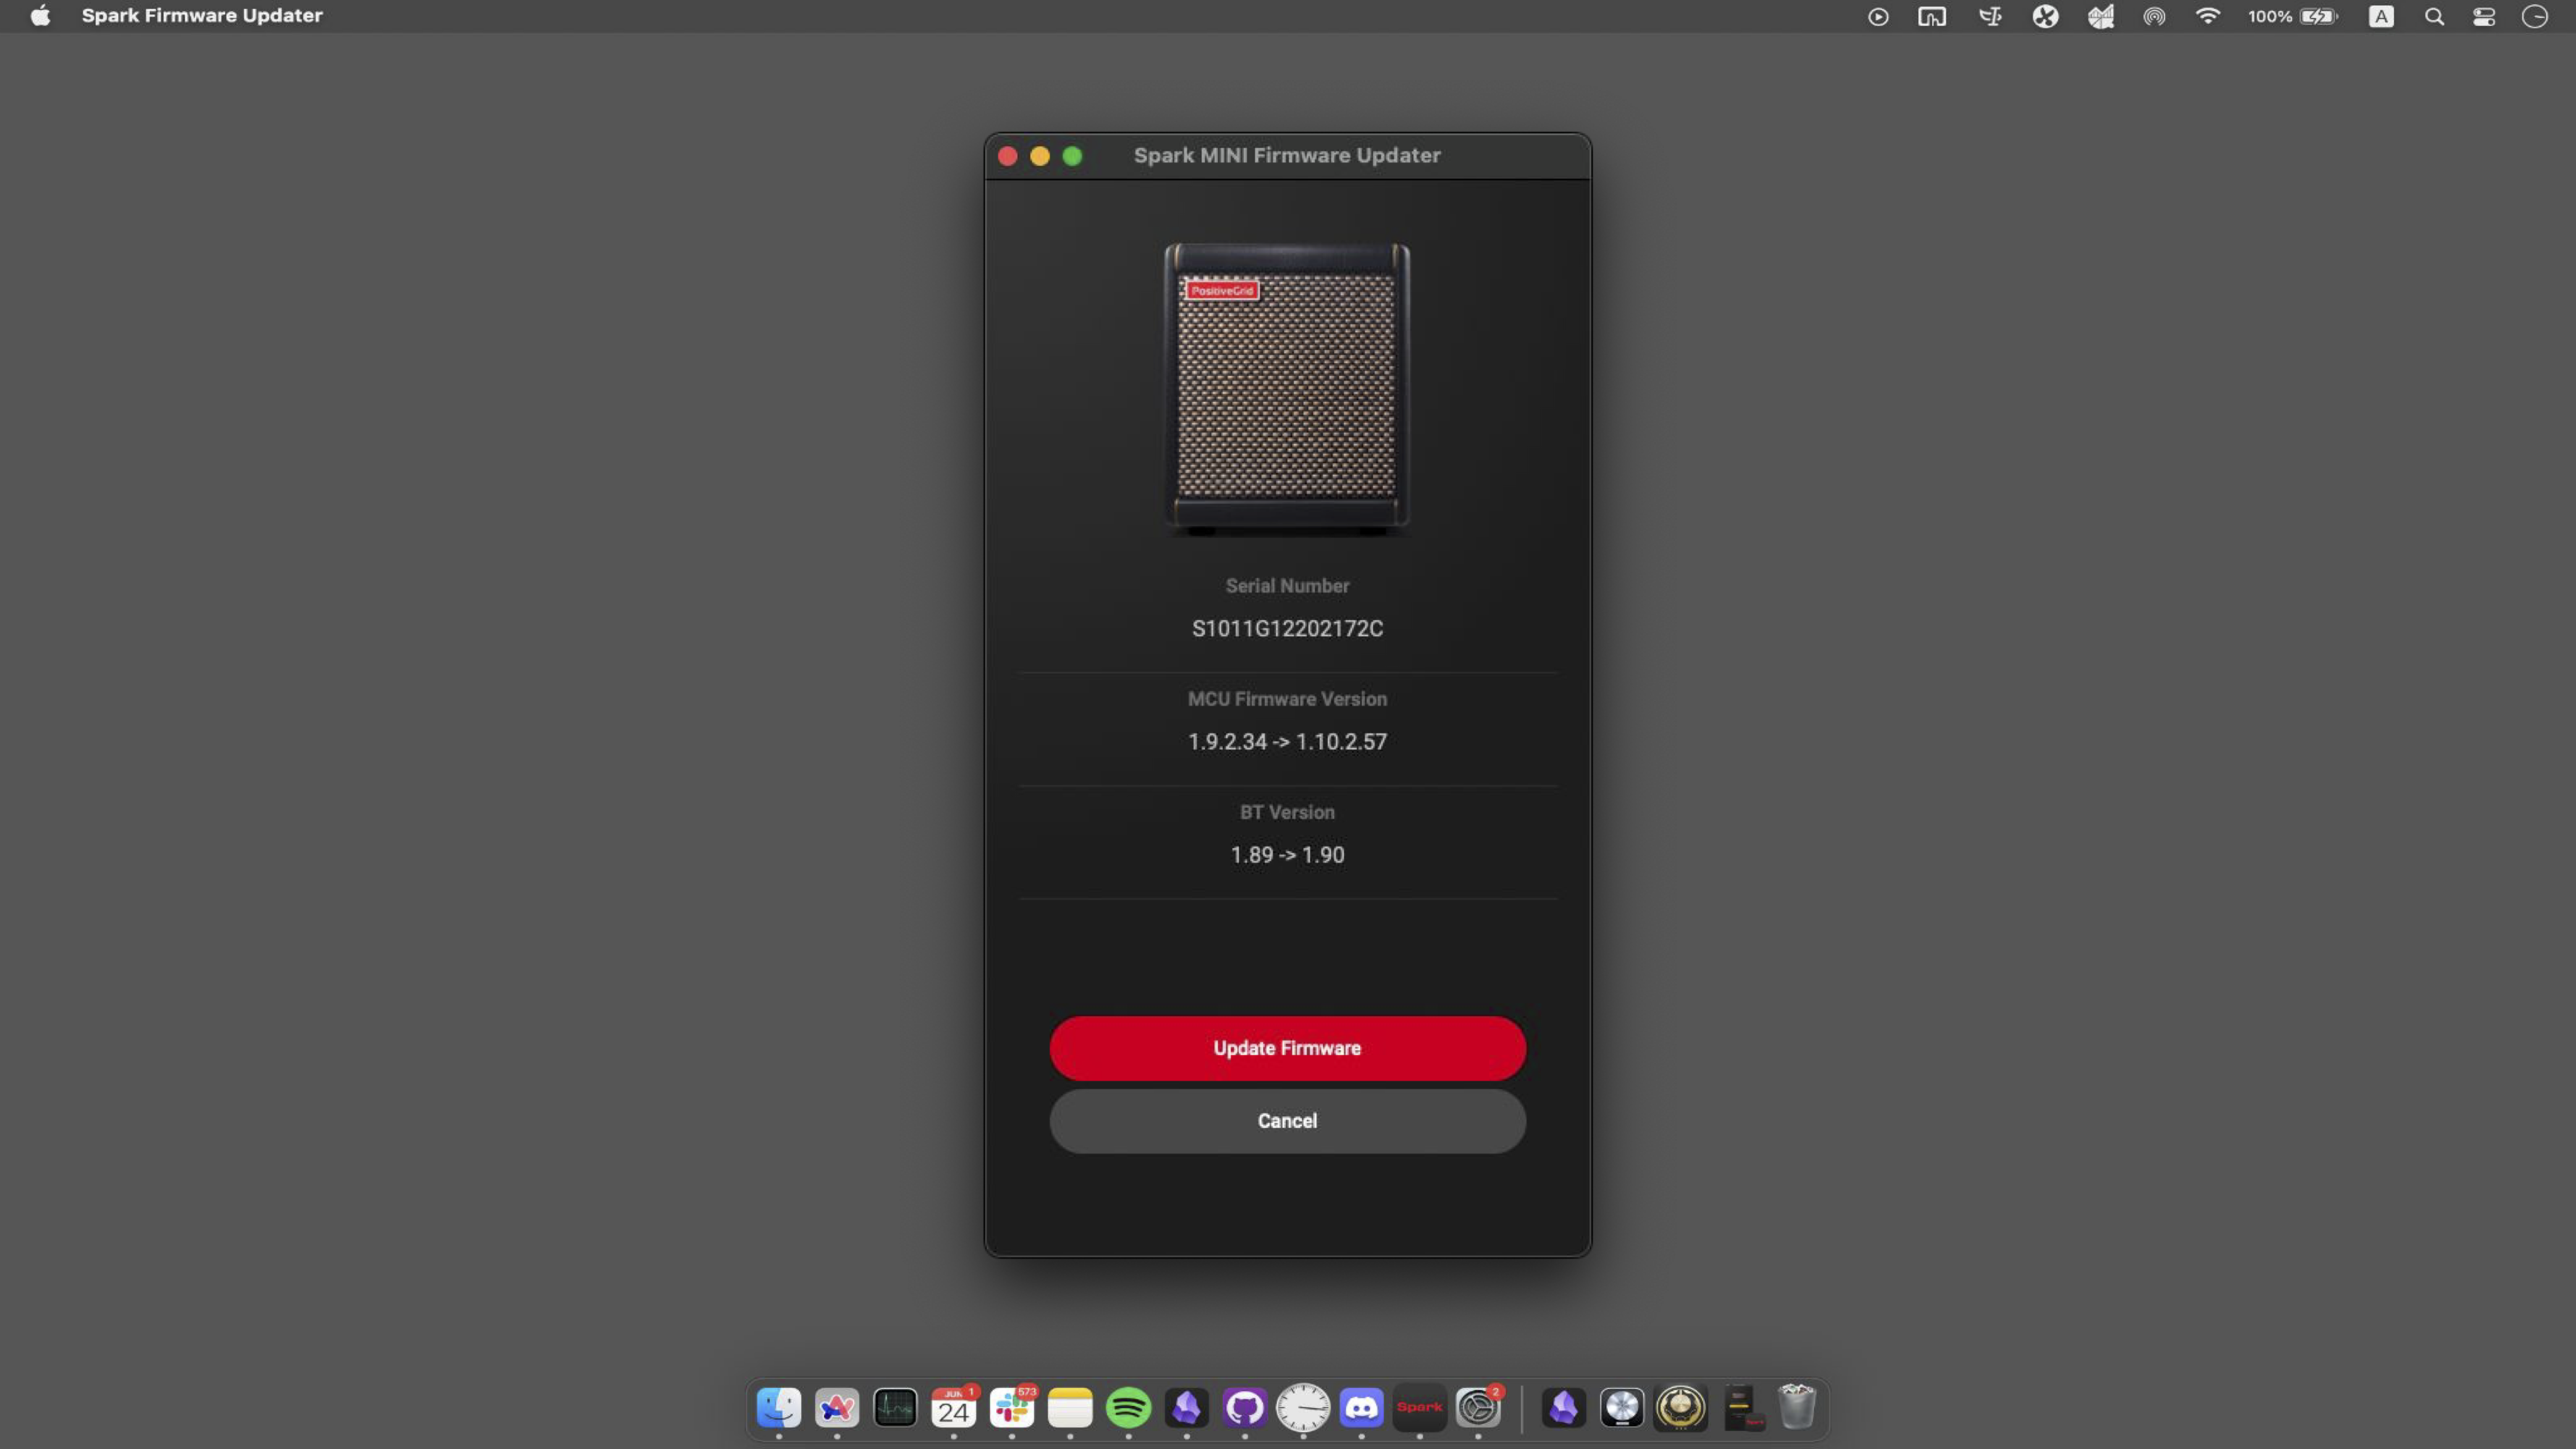Open Obsidian icon right of dock divider
The image size is (2576, 1449).
(1564, 1408)
